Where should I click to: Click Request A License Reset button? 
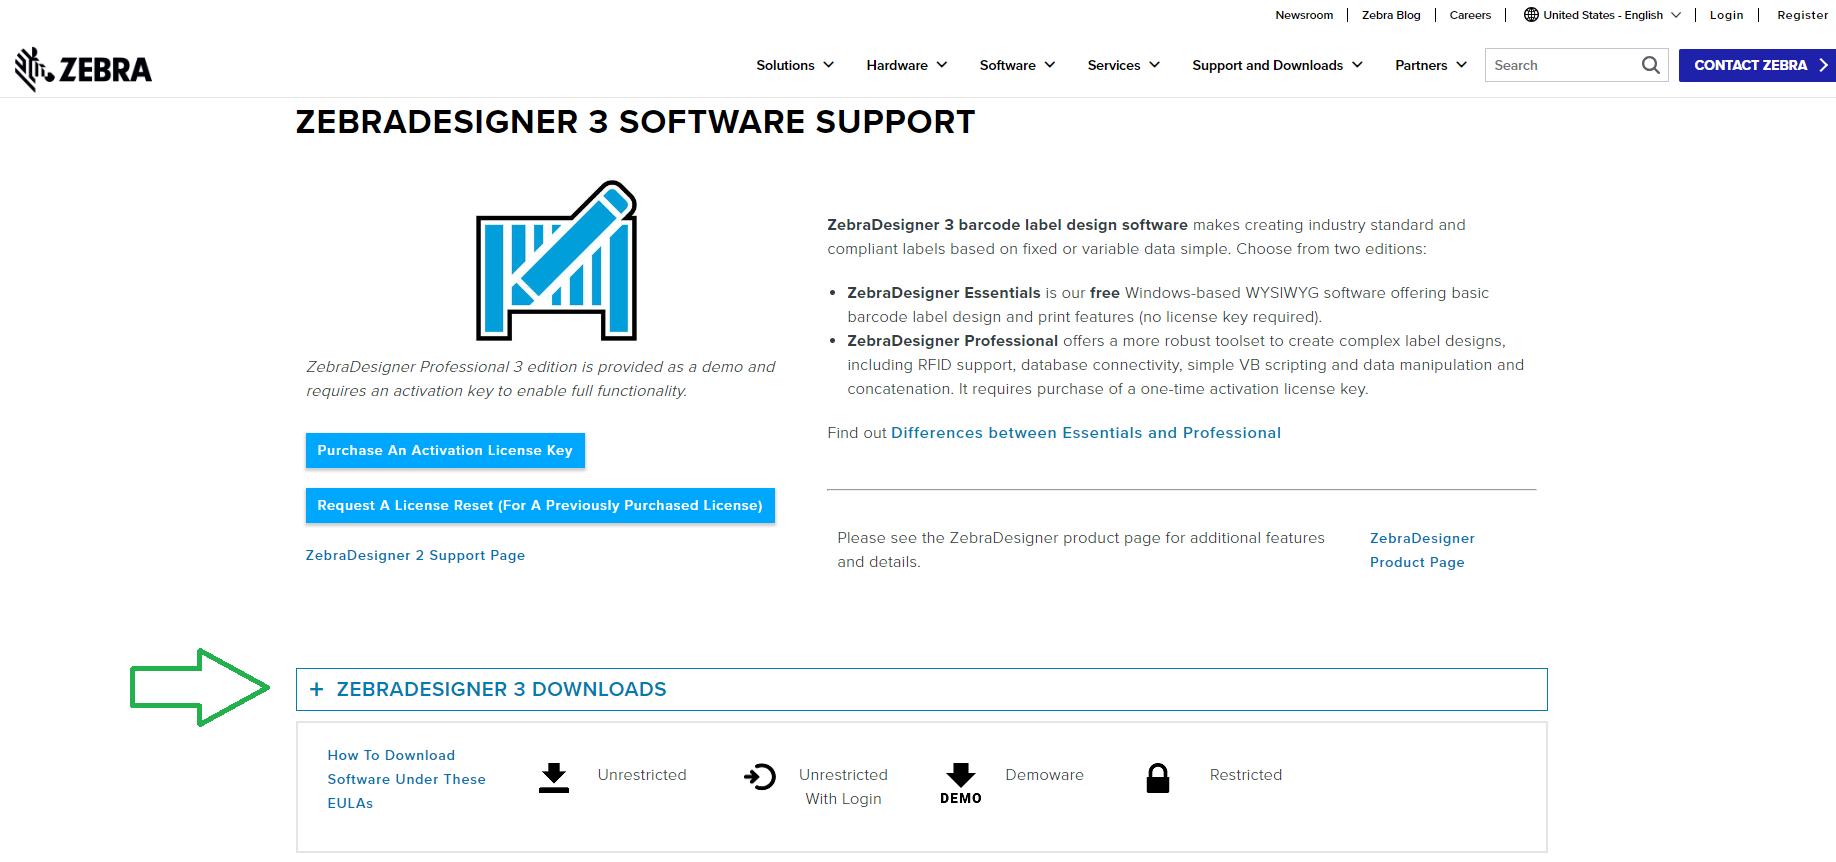540,505
